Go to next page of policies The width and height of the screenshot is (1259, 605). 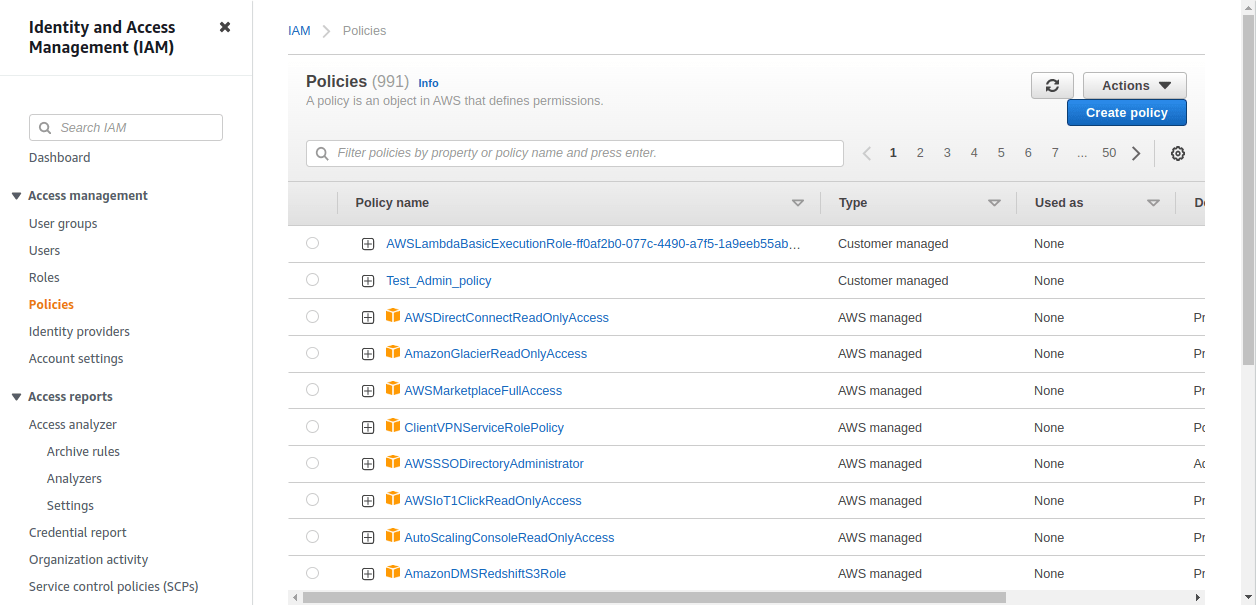(x=1136, y=153)
